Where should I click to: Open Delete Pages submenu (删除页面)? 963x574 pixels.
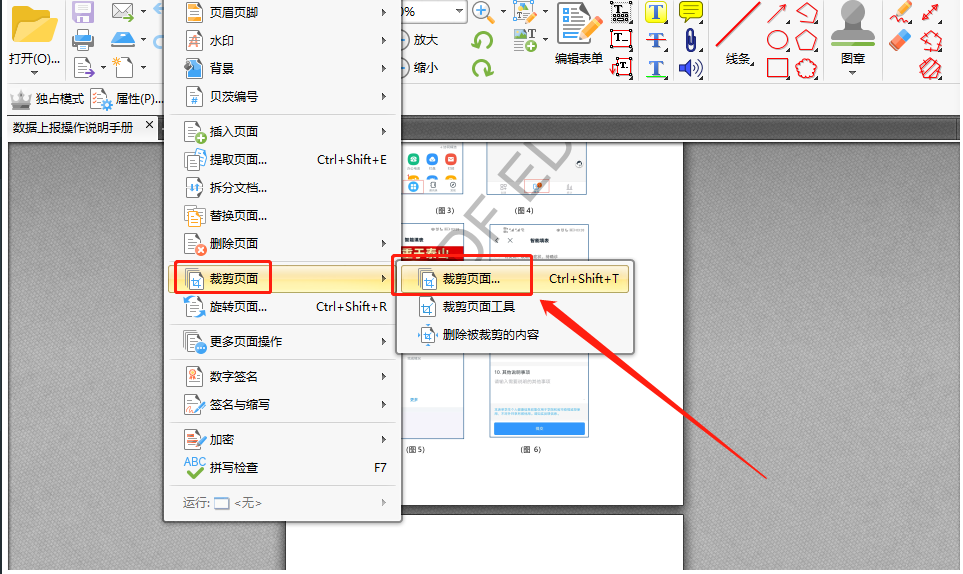pos(285,244)
